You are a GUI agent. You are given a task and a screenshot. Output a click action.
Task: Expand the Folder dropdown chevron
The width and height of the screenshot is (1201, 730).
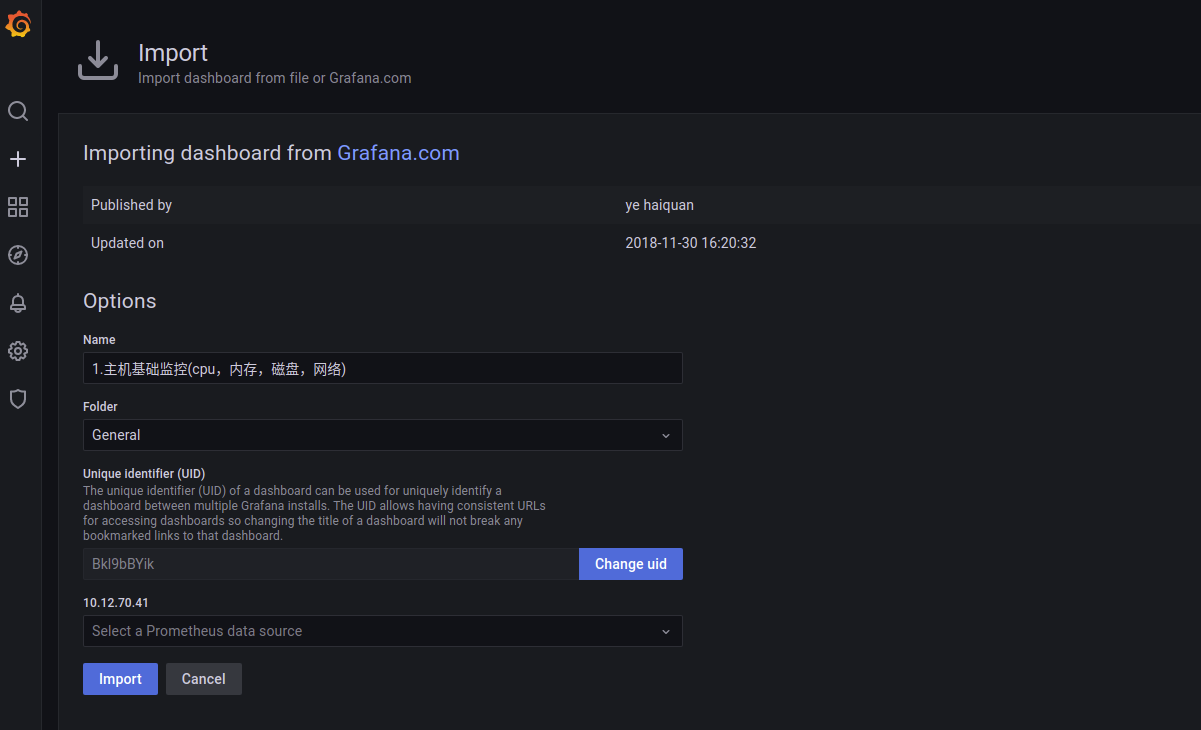pyautogui.click(x=666, y=435)
